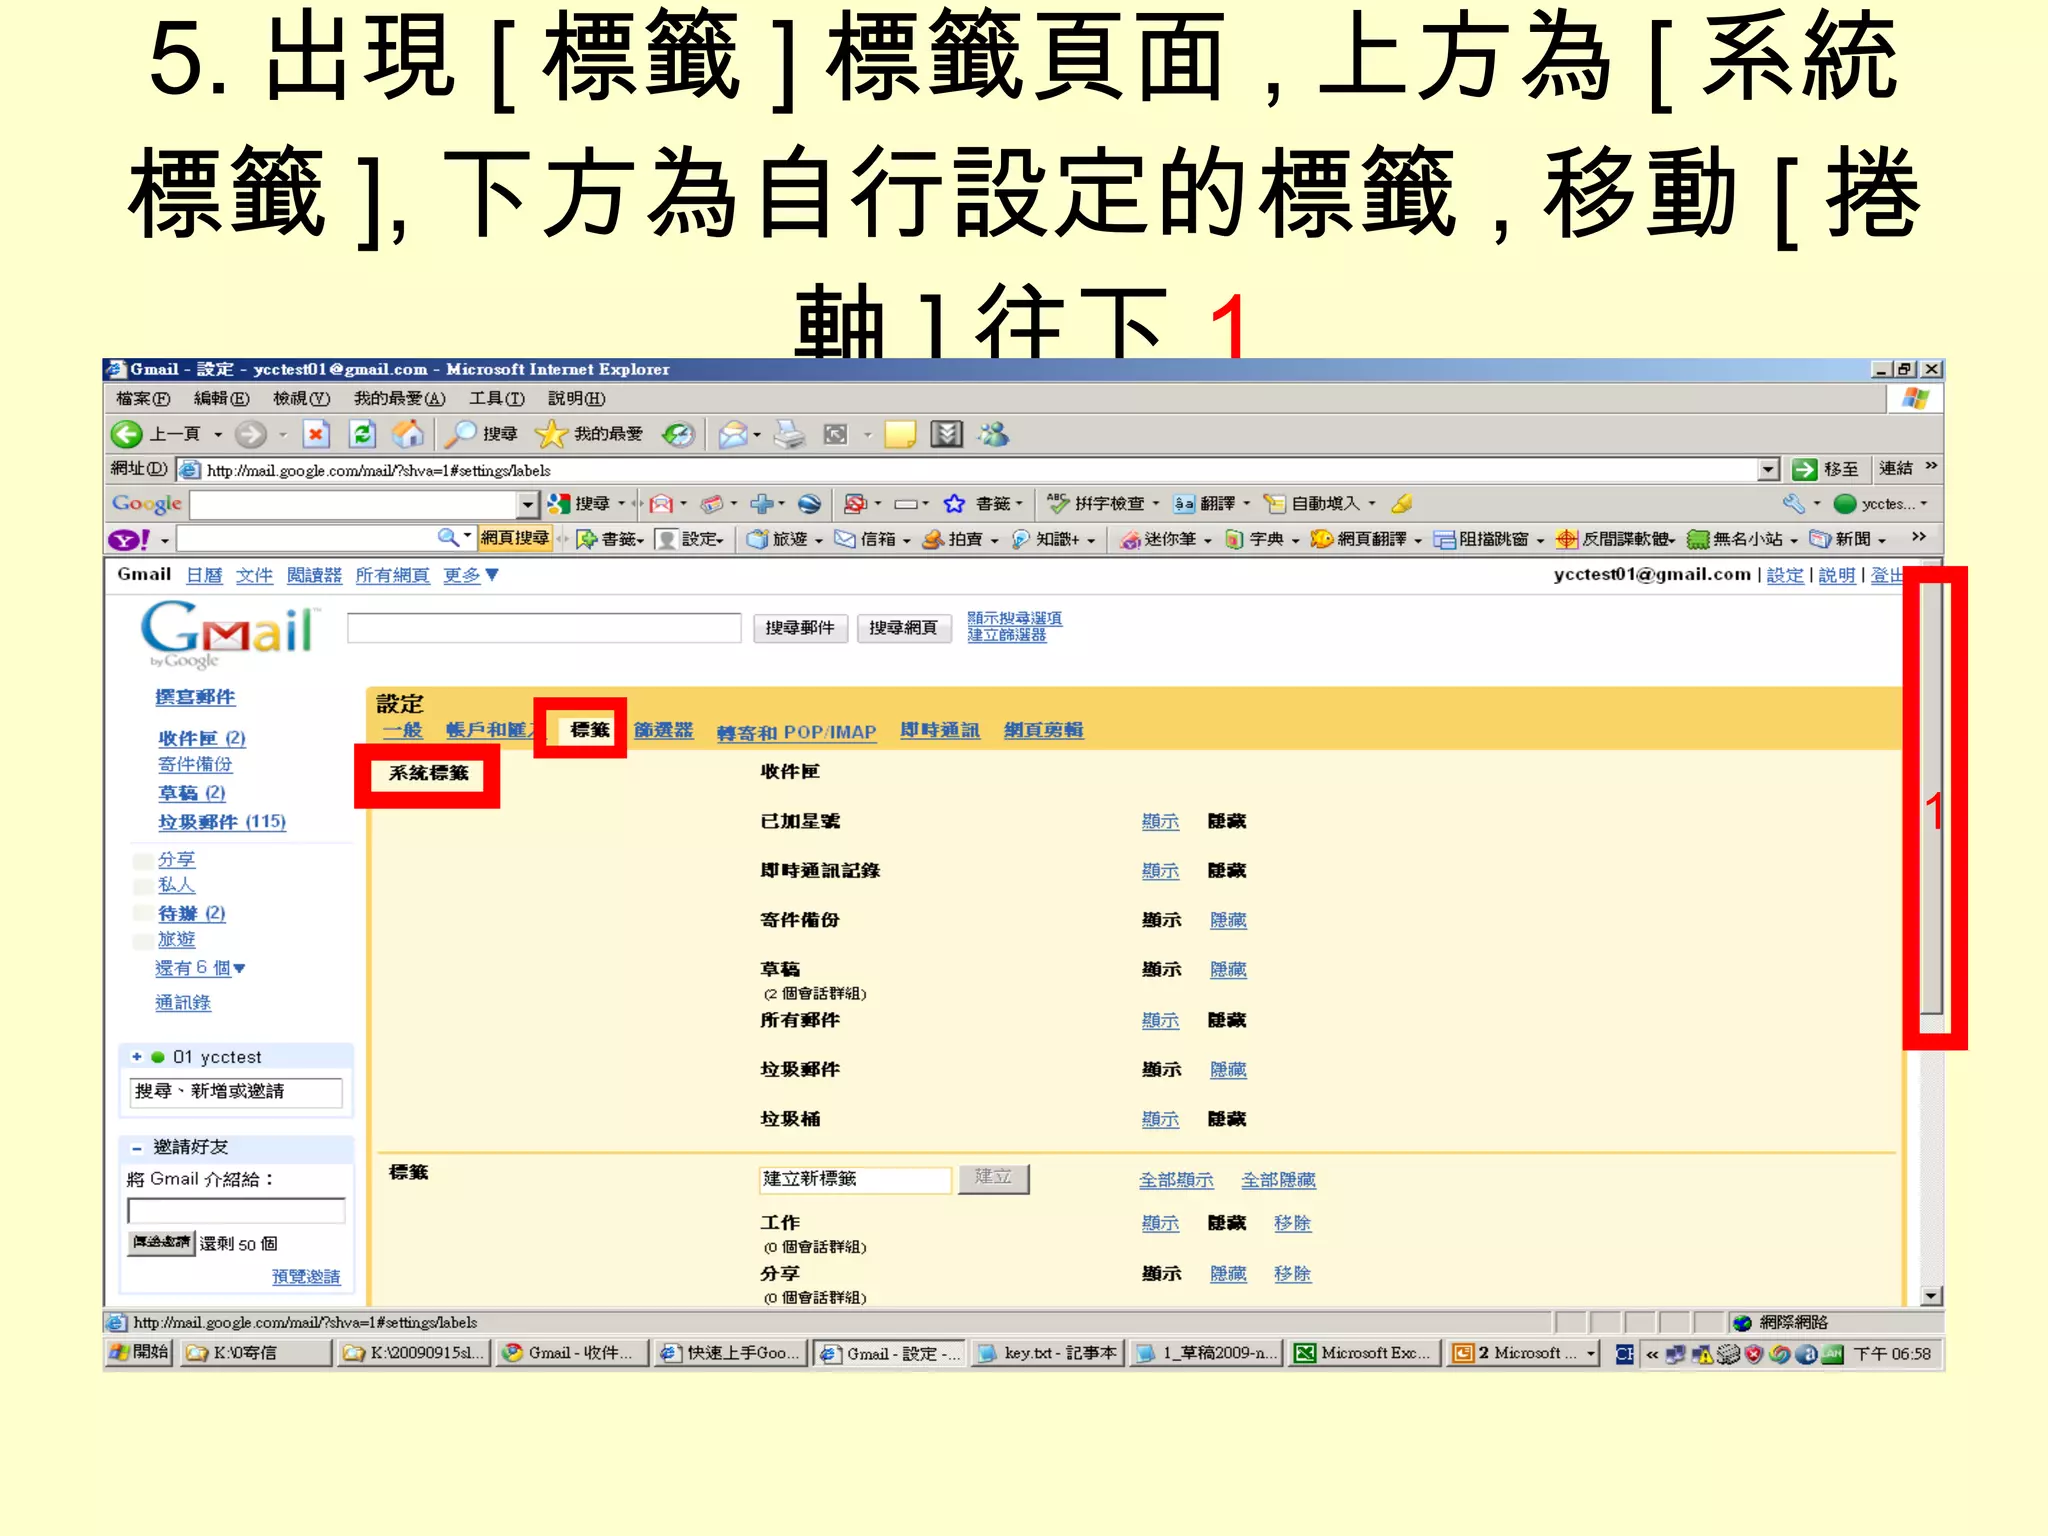
Task: Show the 所有郵件 label
Action: [x=1161, y=1020]
